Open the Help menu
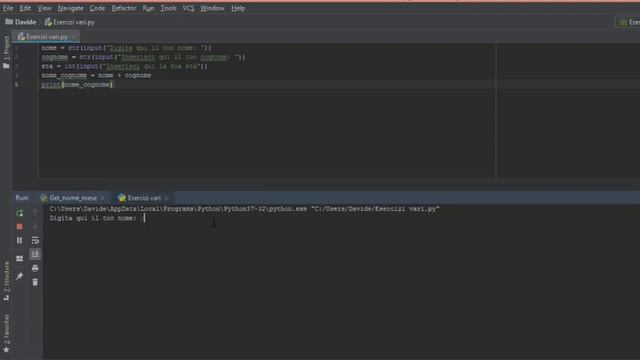640x360 pixels. click(238, 8)
